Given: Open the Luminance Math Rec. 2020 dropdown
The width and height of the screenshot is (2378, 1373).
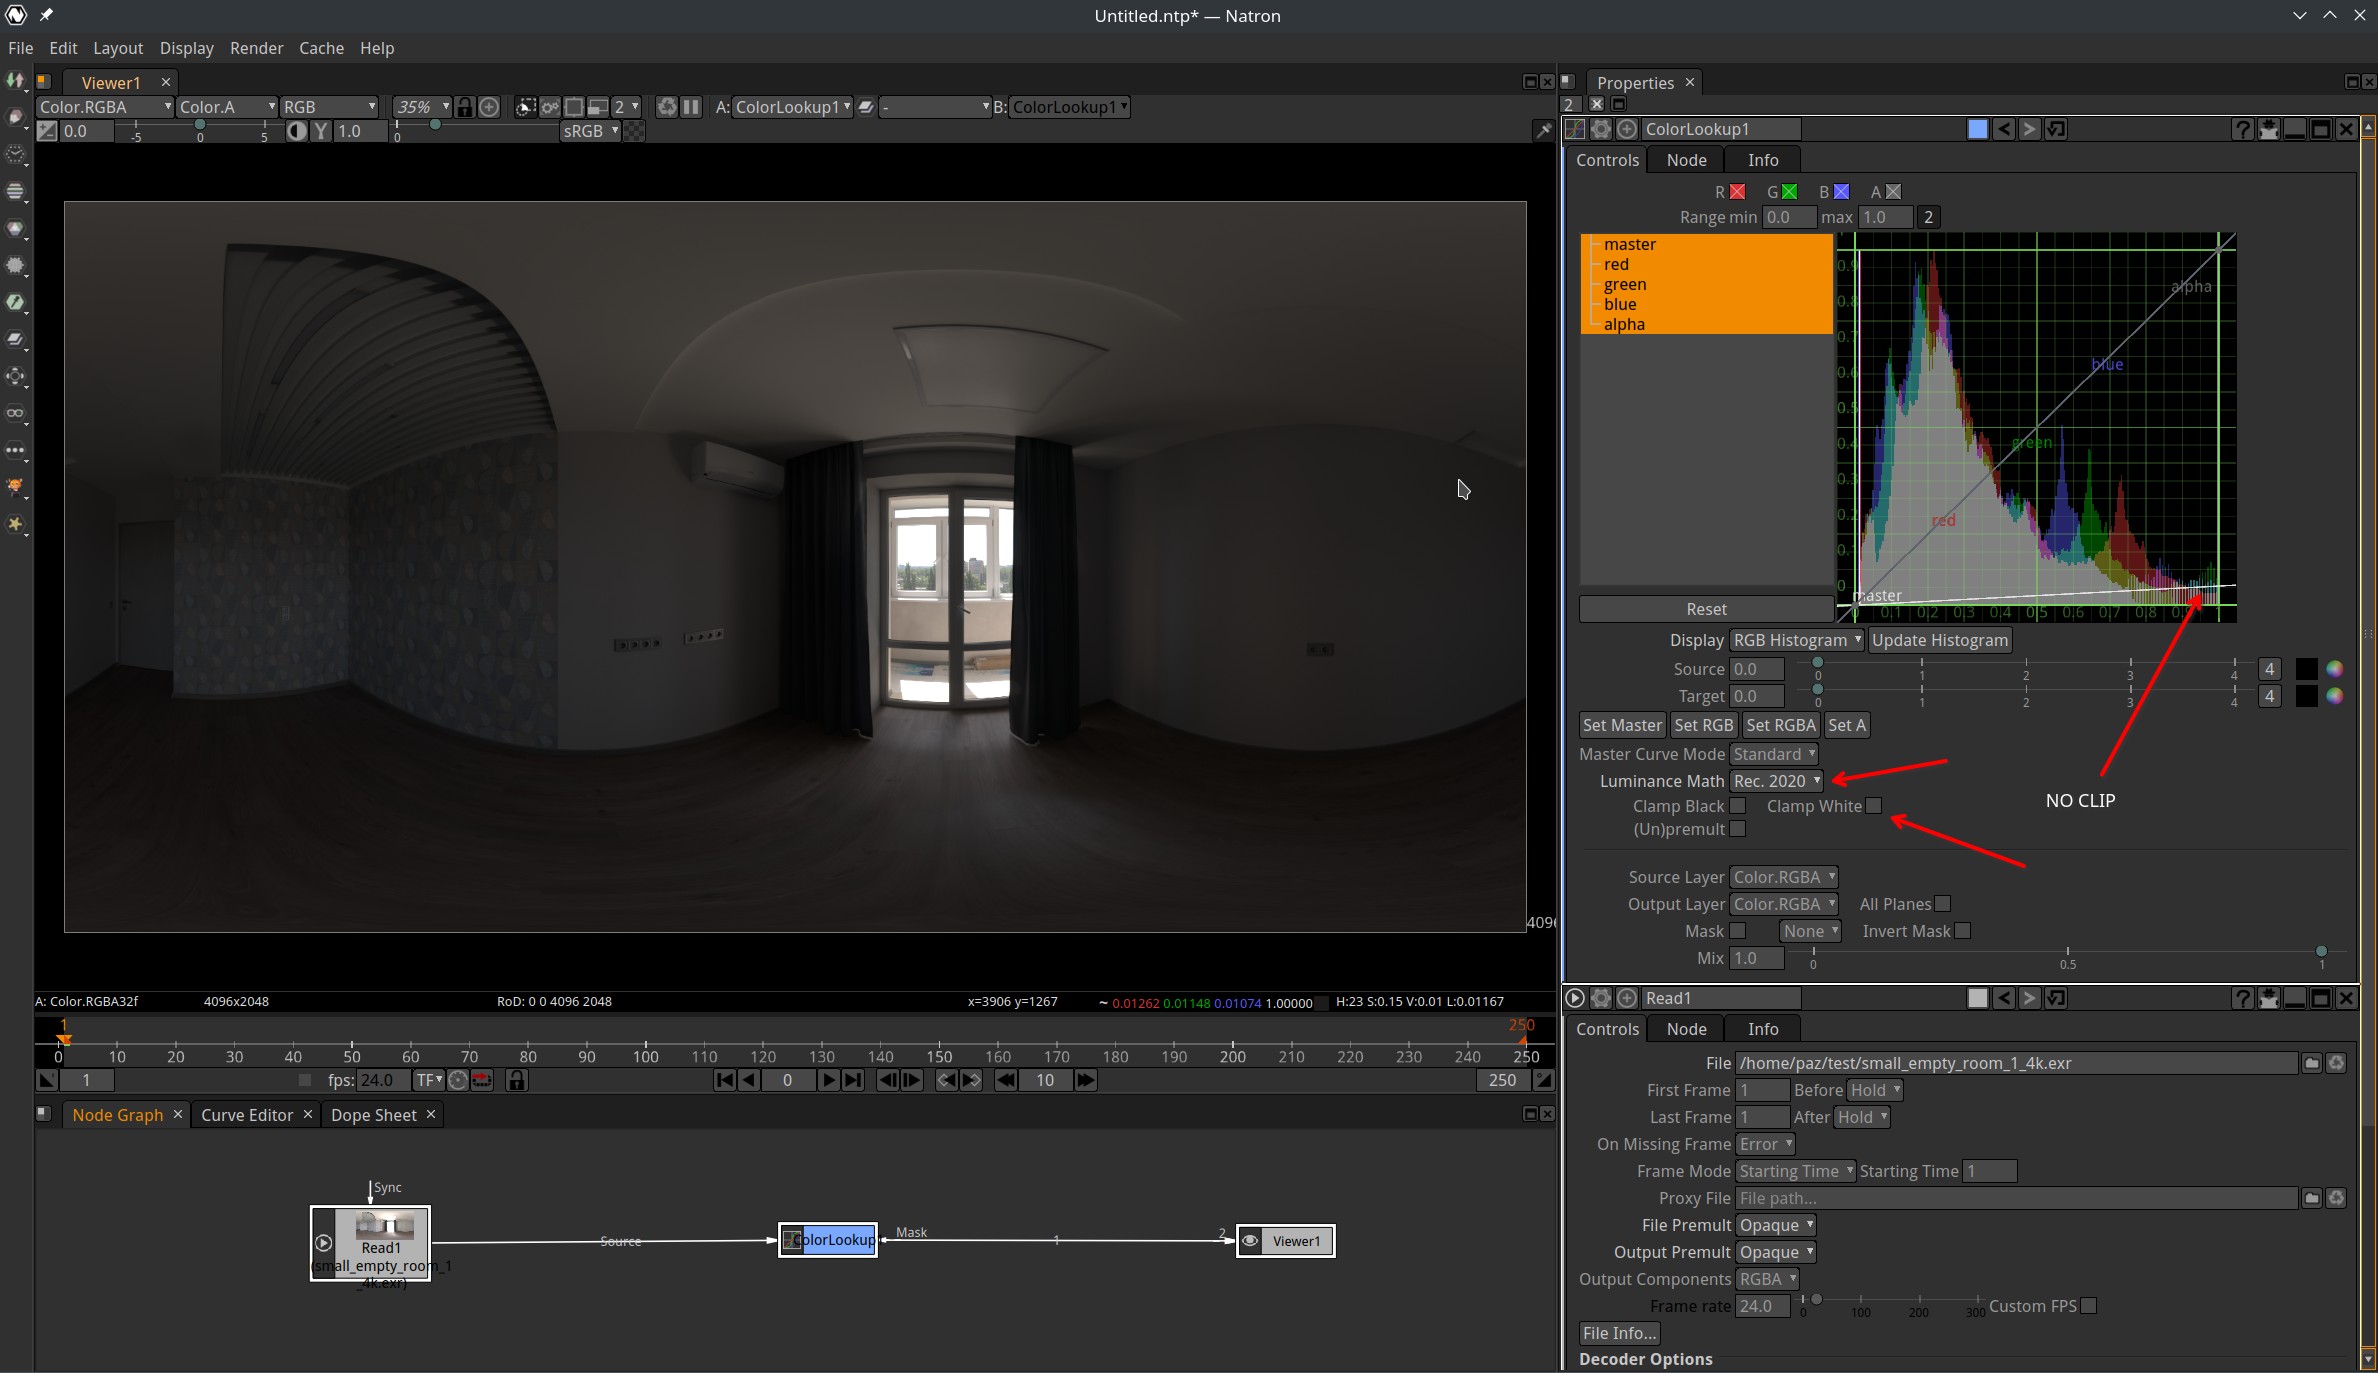Looking at the screenshot, I should (1776, 781).
